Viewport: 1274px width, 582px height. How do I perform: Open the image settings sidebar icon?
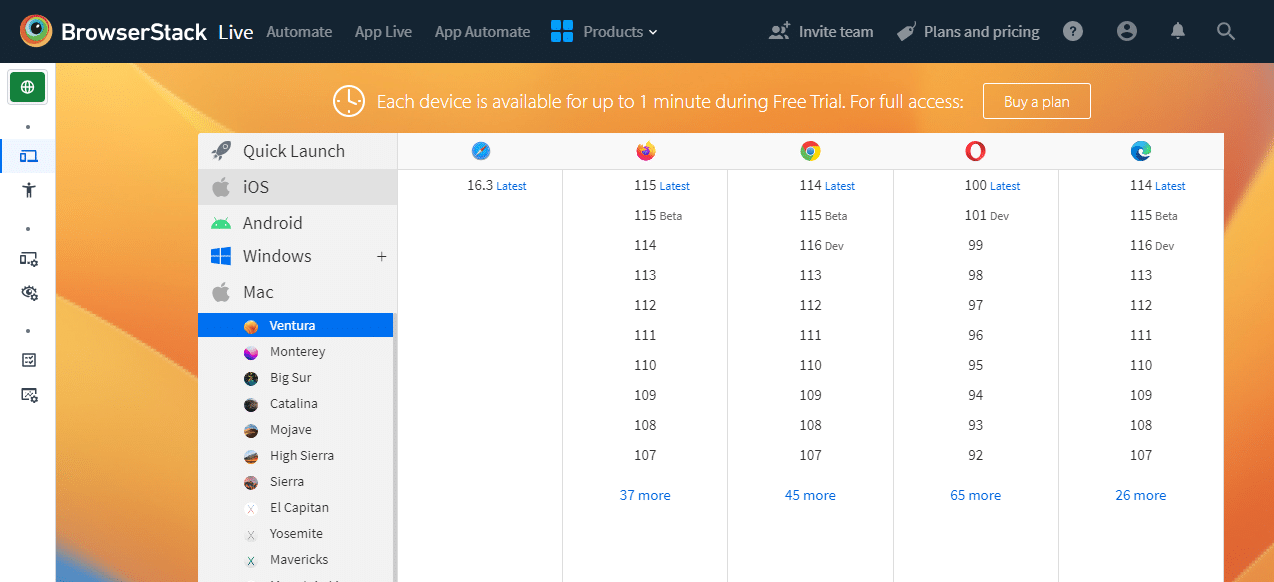click(x=28, y=394)
